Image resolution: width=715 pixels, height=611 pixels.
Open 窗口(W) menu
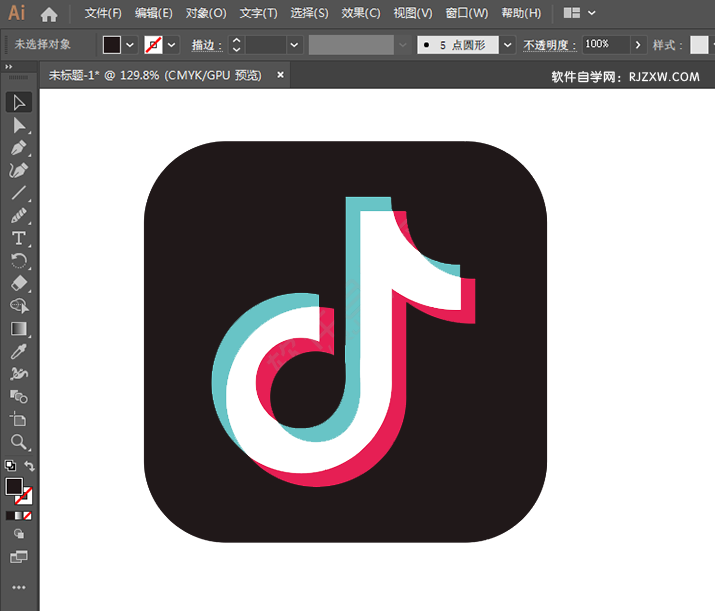[x=466, y=13]
